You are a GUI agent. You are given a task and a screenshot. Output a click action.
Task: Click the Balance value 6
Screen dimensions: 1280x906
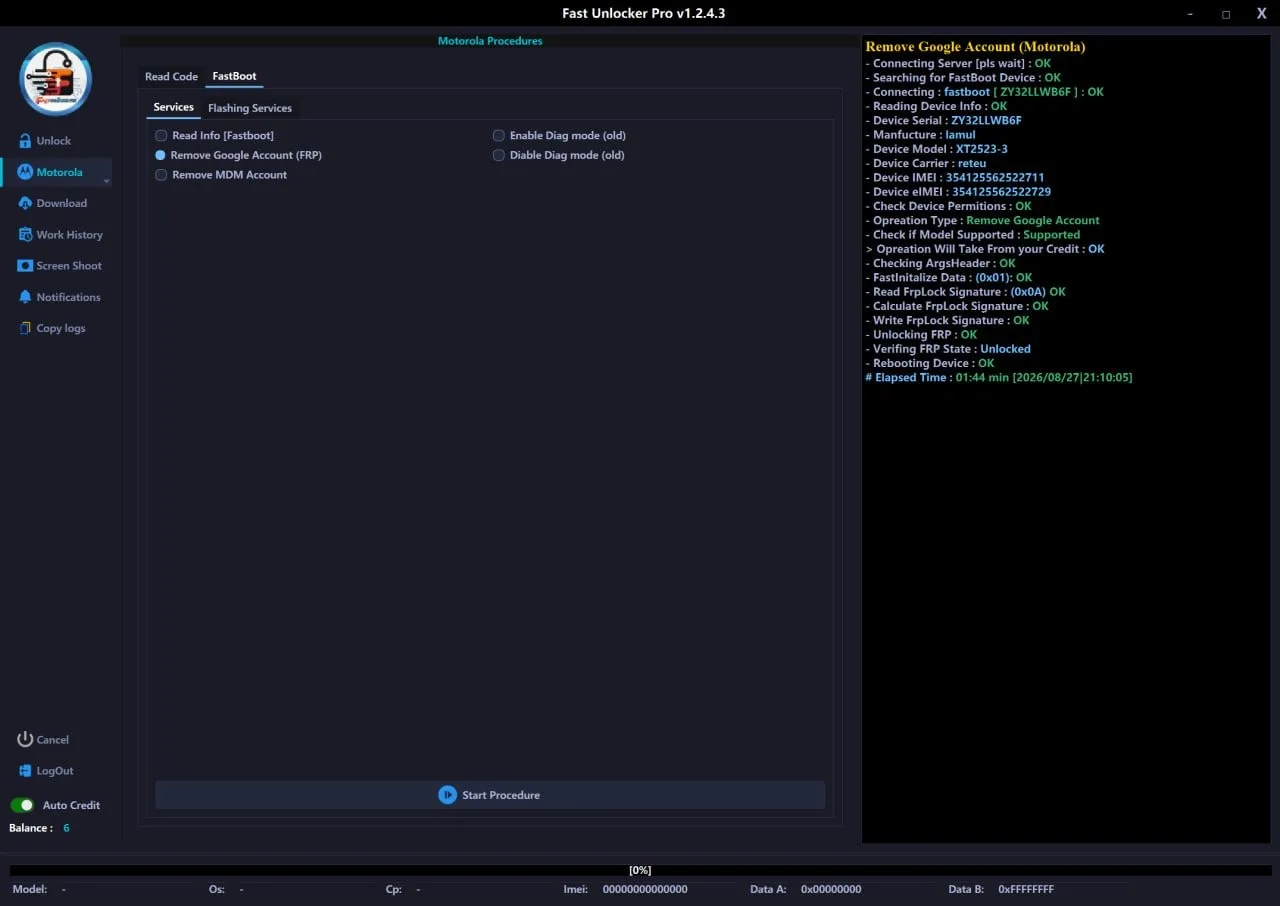pos(66,828)
